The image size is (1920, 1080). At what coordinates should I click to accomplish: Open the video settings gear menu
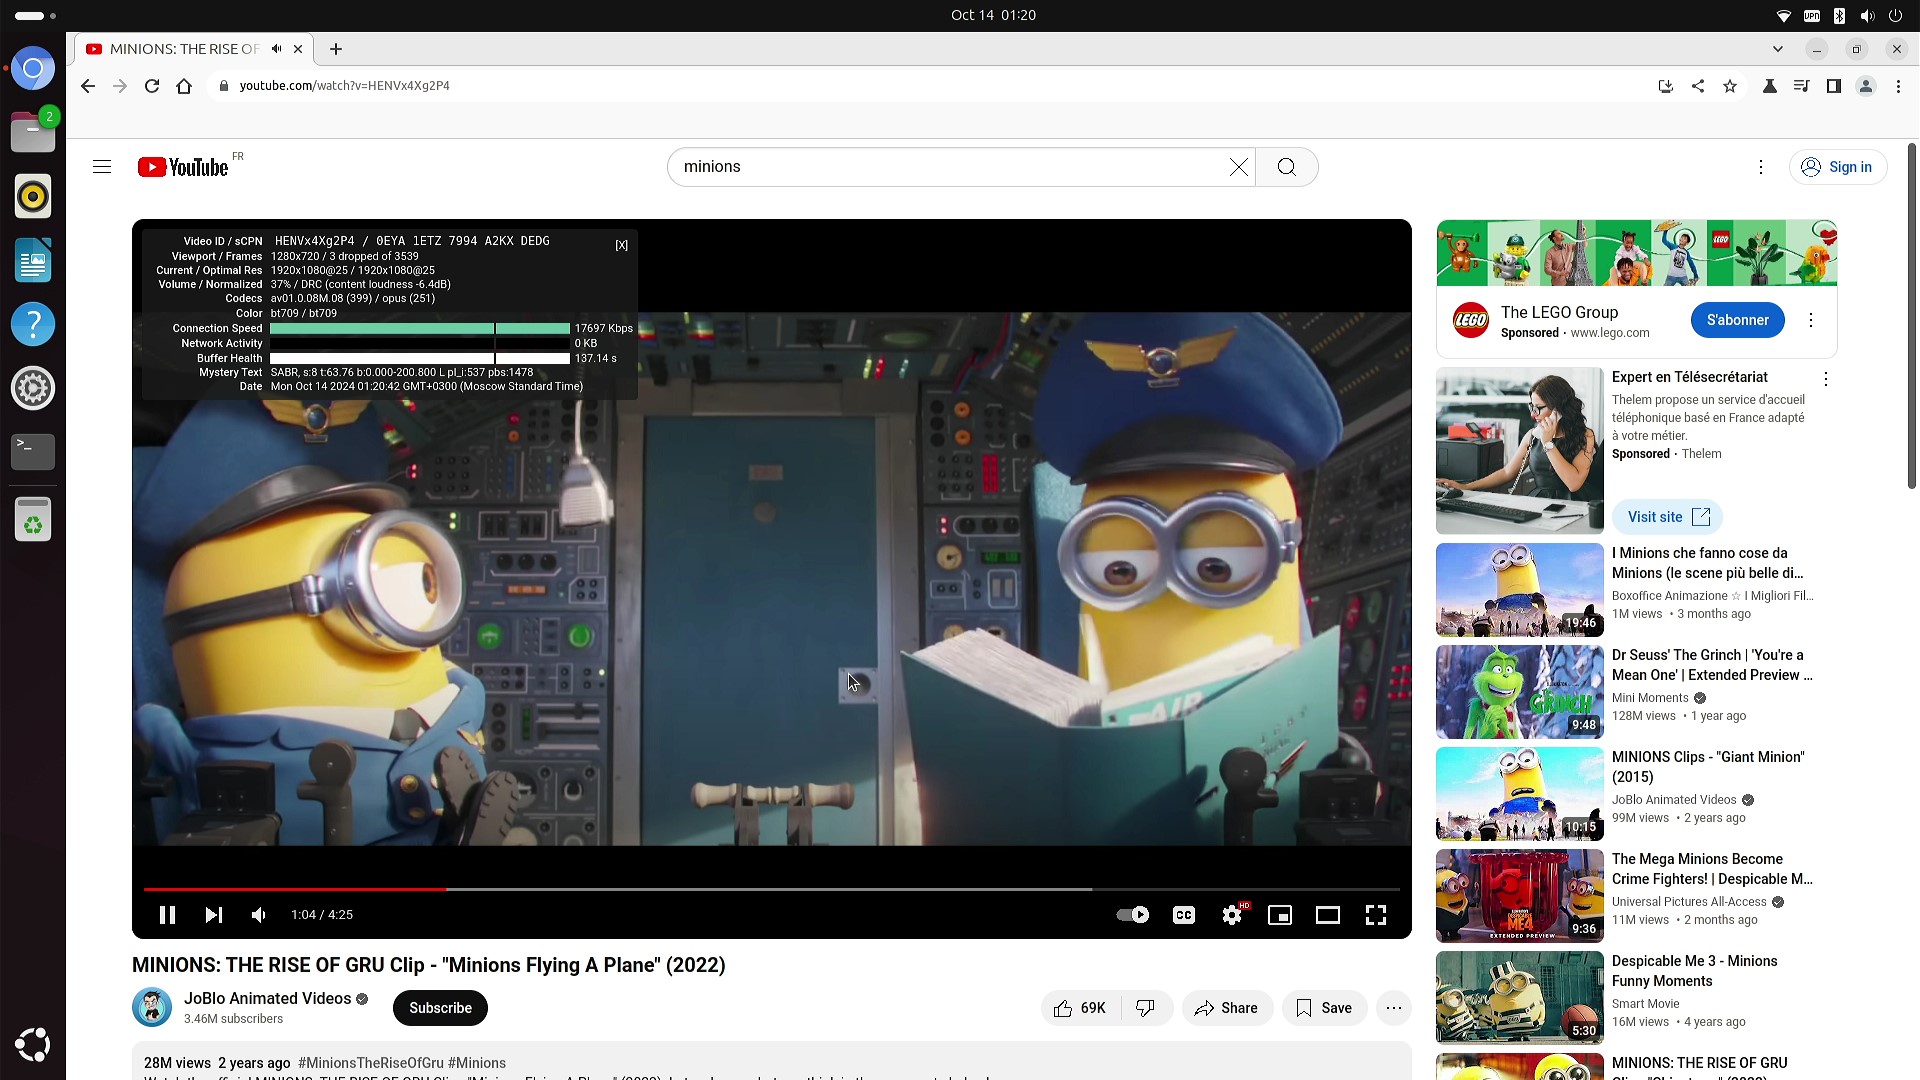click(x=1232, y=915)
